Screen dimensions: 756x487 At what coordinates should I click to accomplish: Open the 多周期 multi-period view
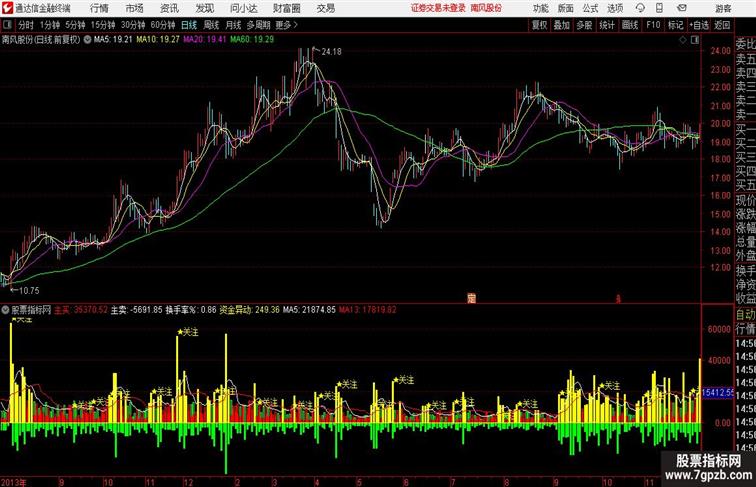click(259, 25)
